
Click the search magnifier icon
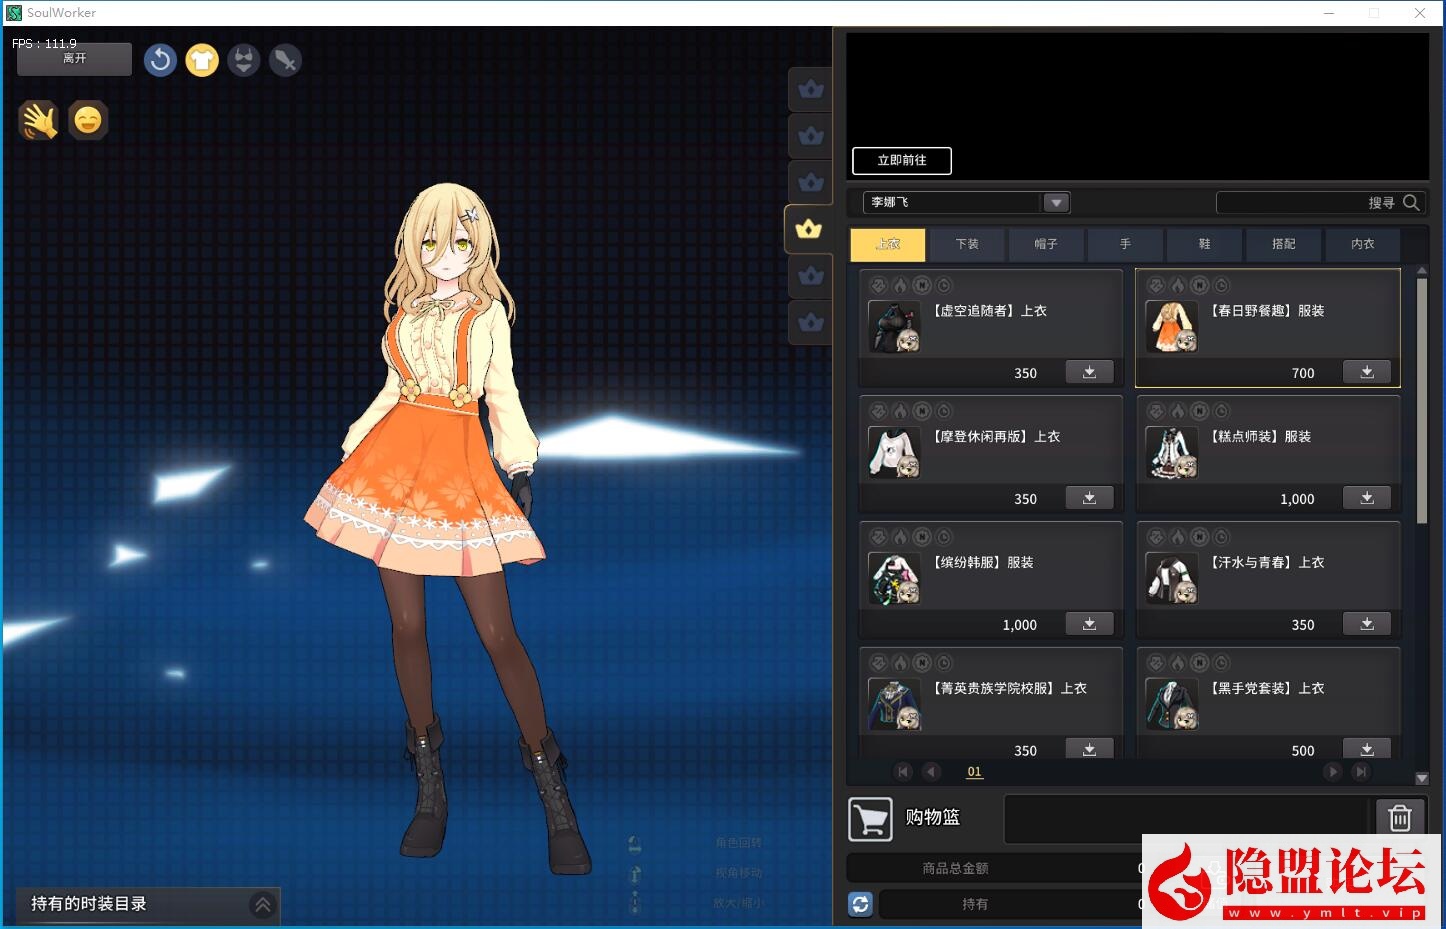coord(1411,202)
